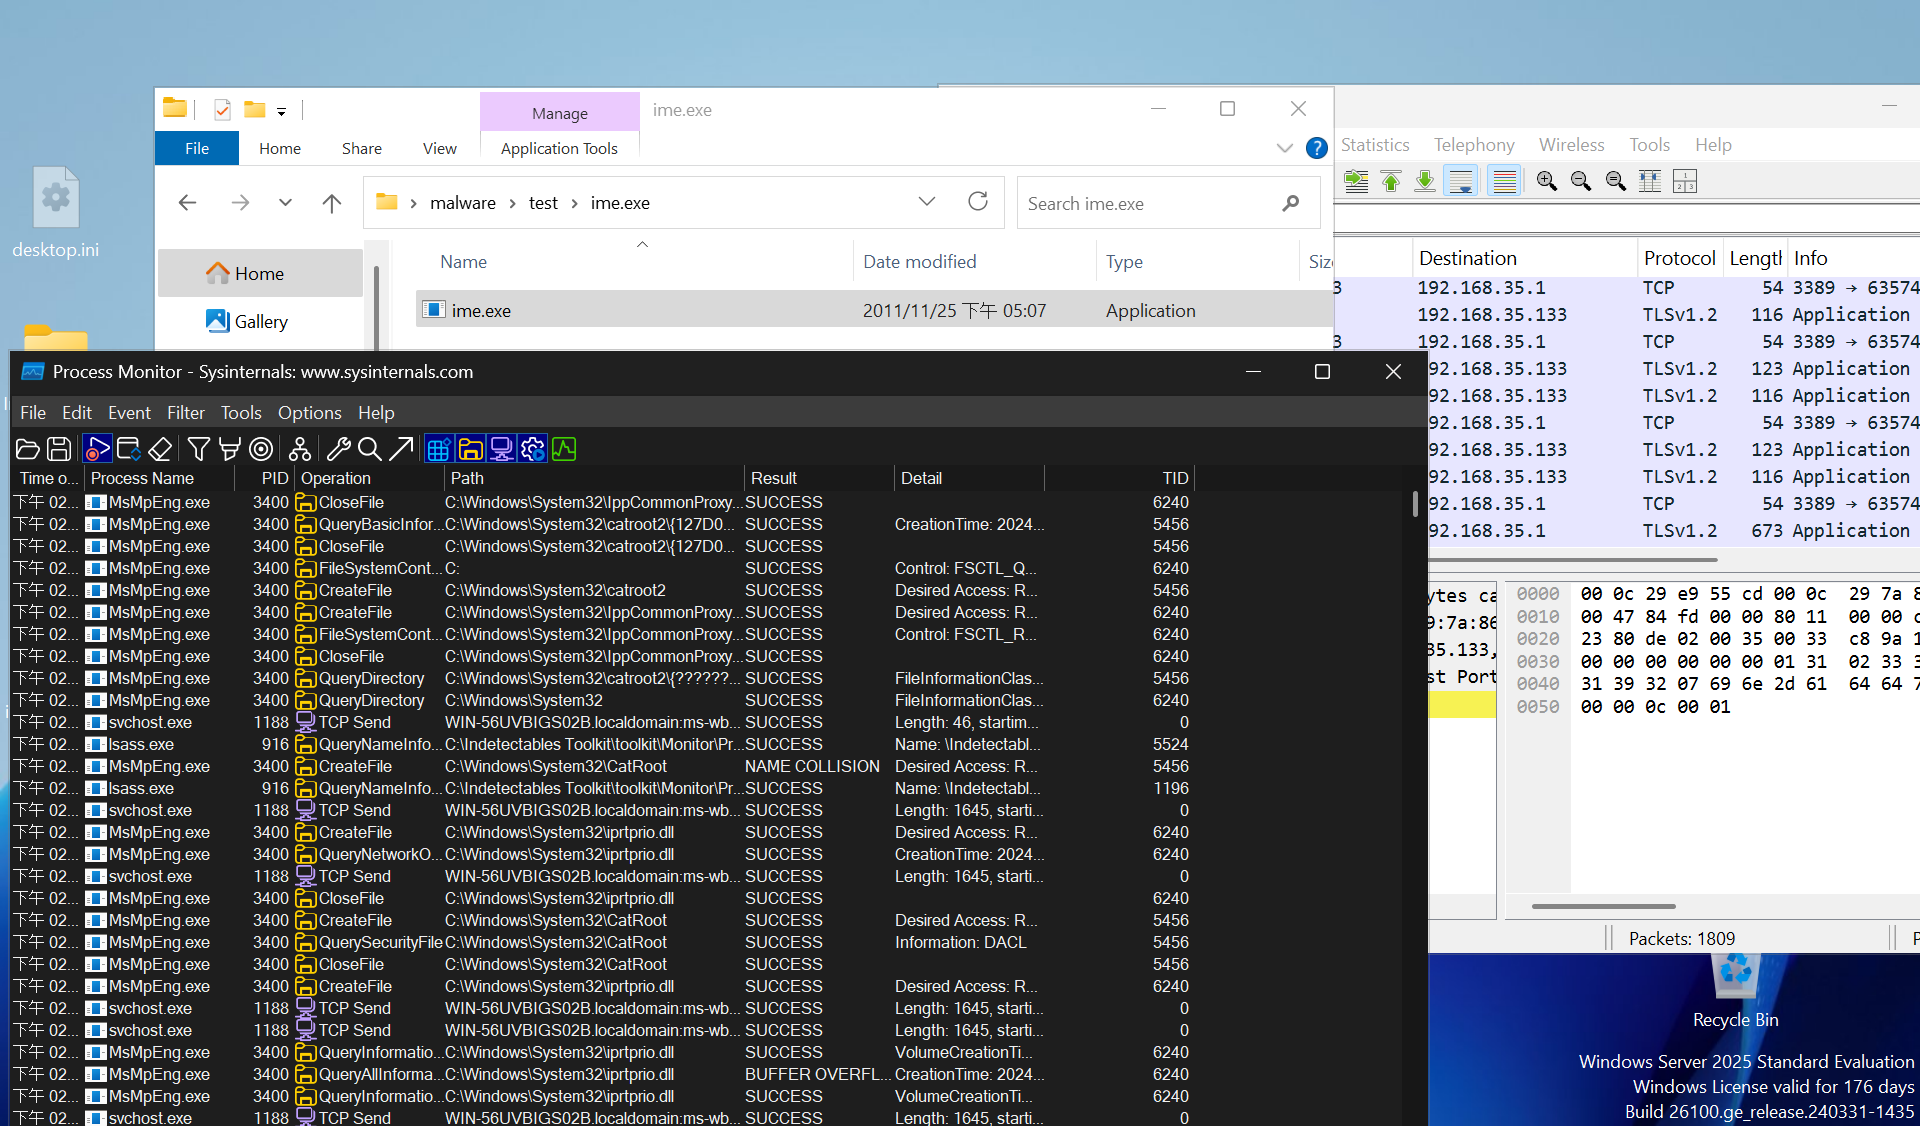
Task: Open the recent locations chevron in Explorer
Action: 285,203
